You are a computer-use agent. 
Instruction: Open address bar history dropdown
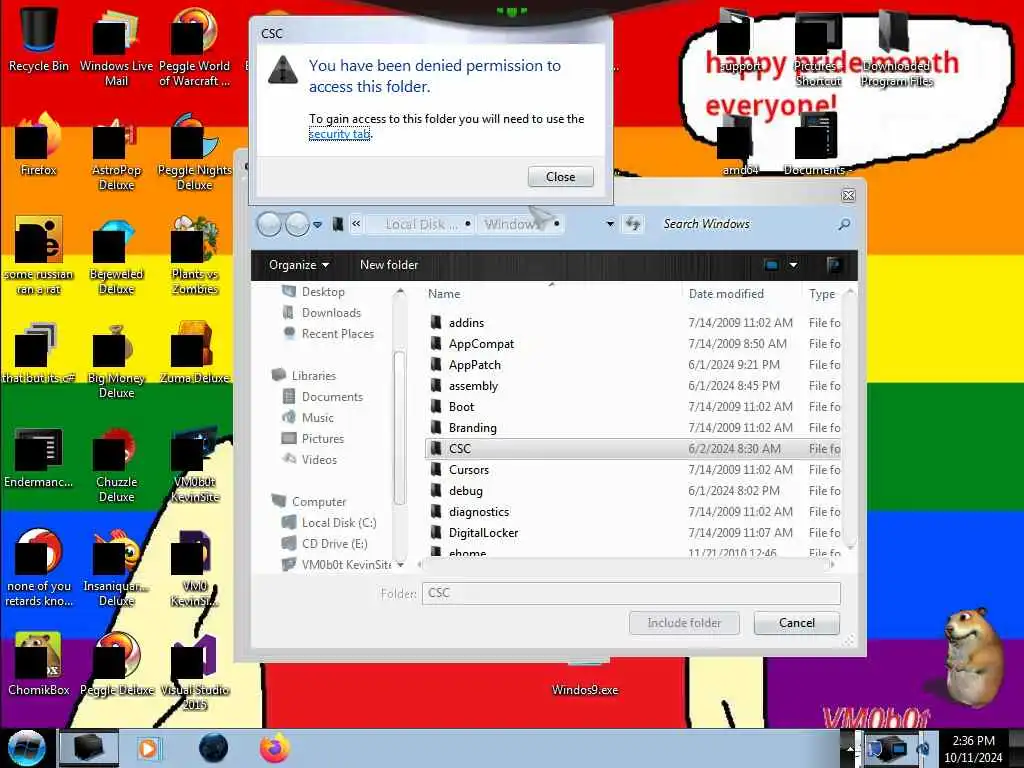point(610,224)
